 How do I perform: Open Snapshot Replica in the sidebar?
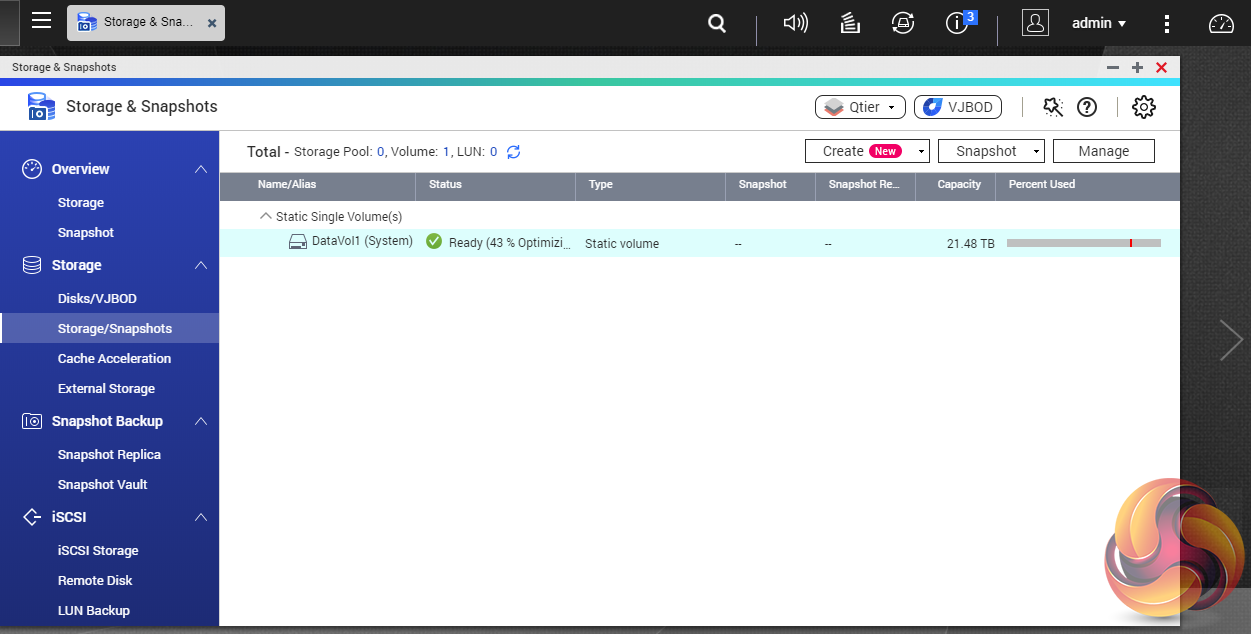point(109,455)
